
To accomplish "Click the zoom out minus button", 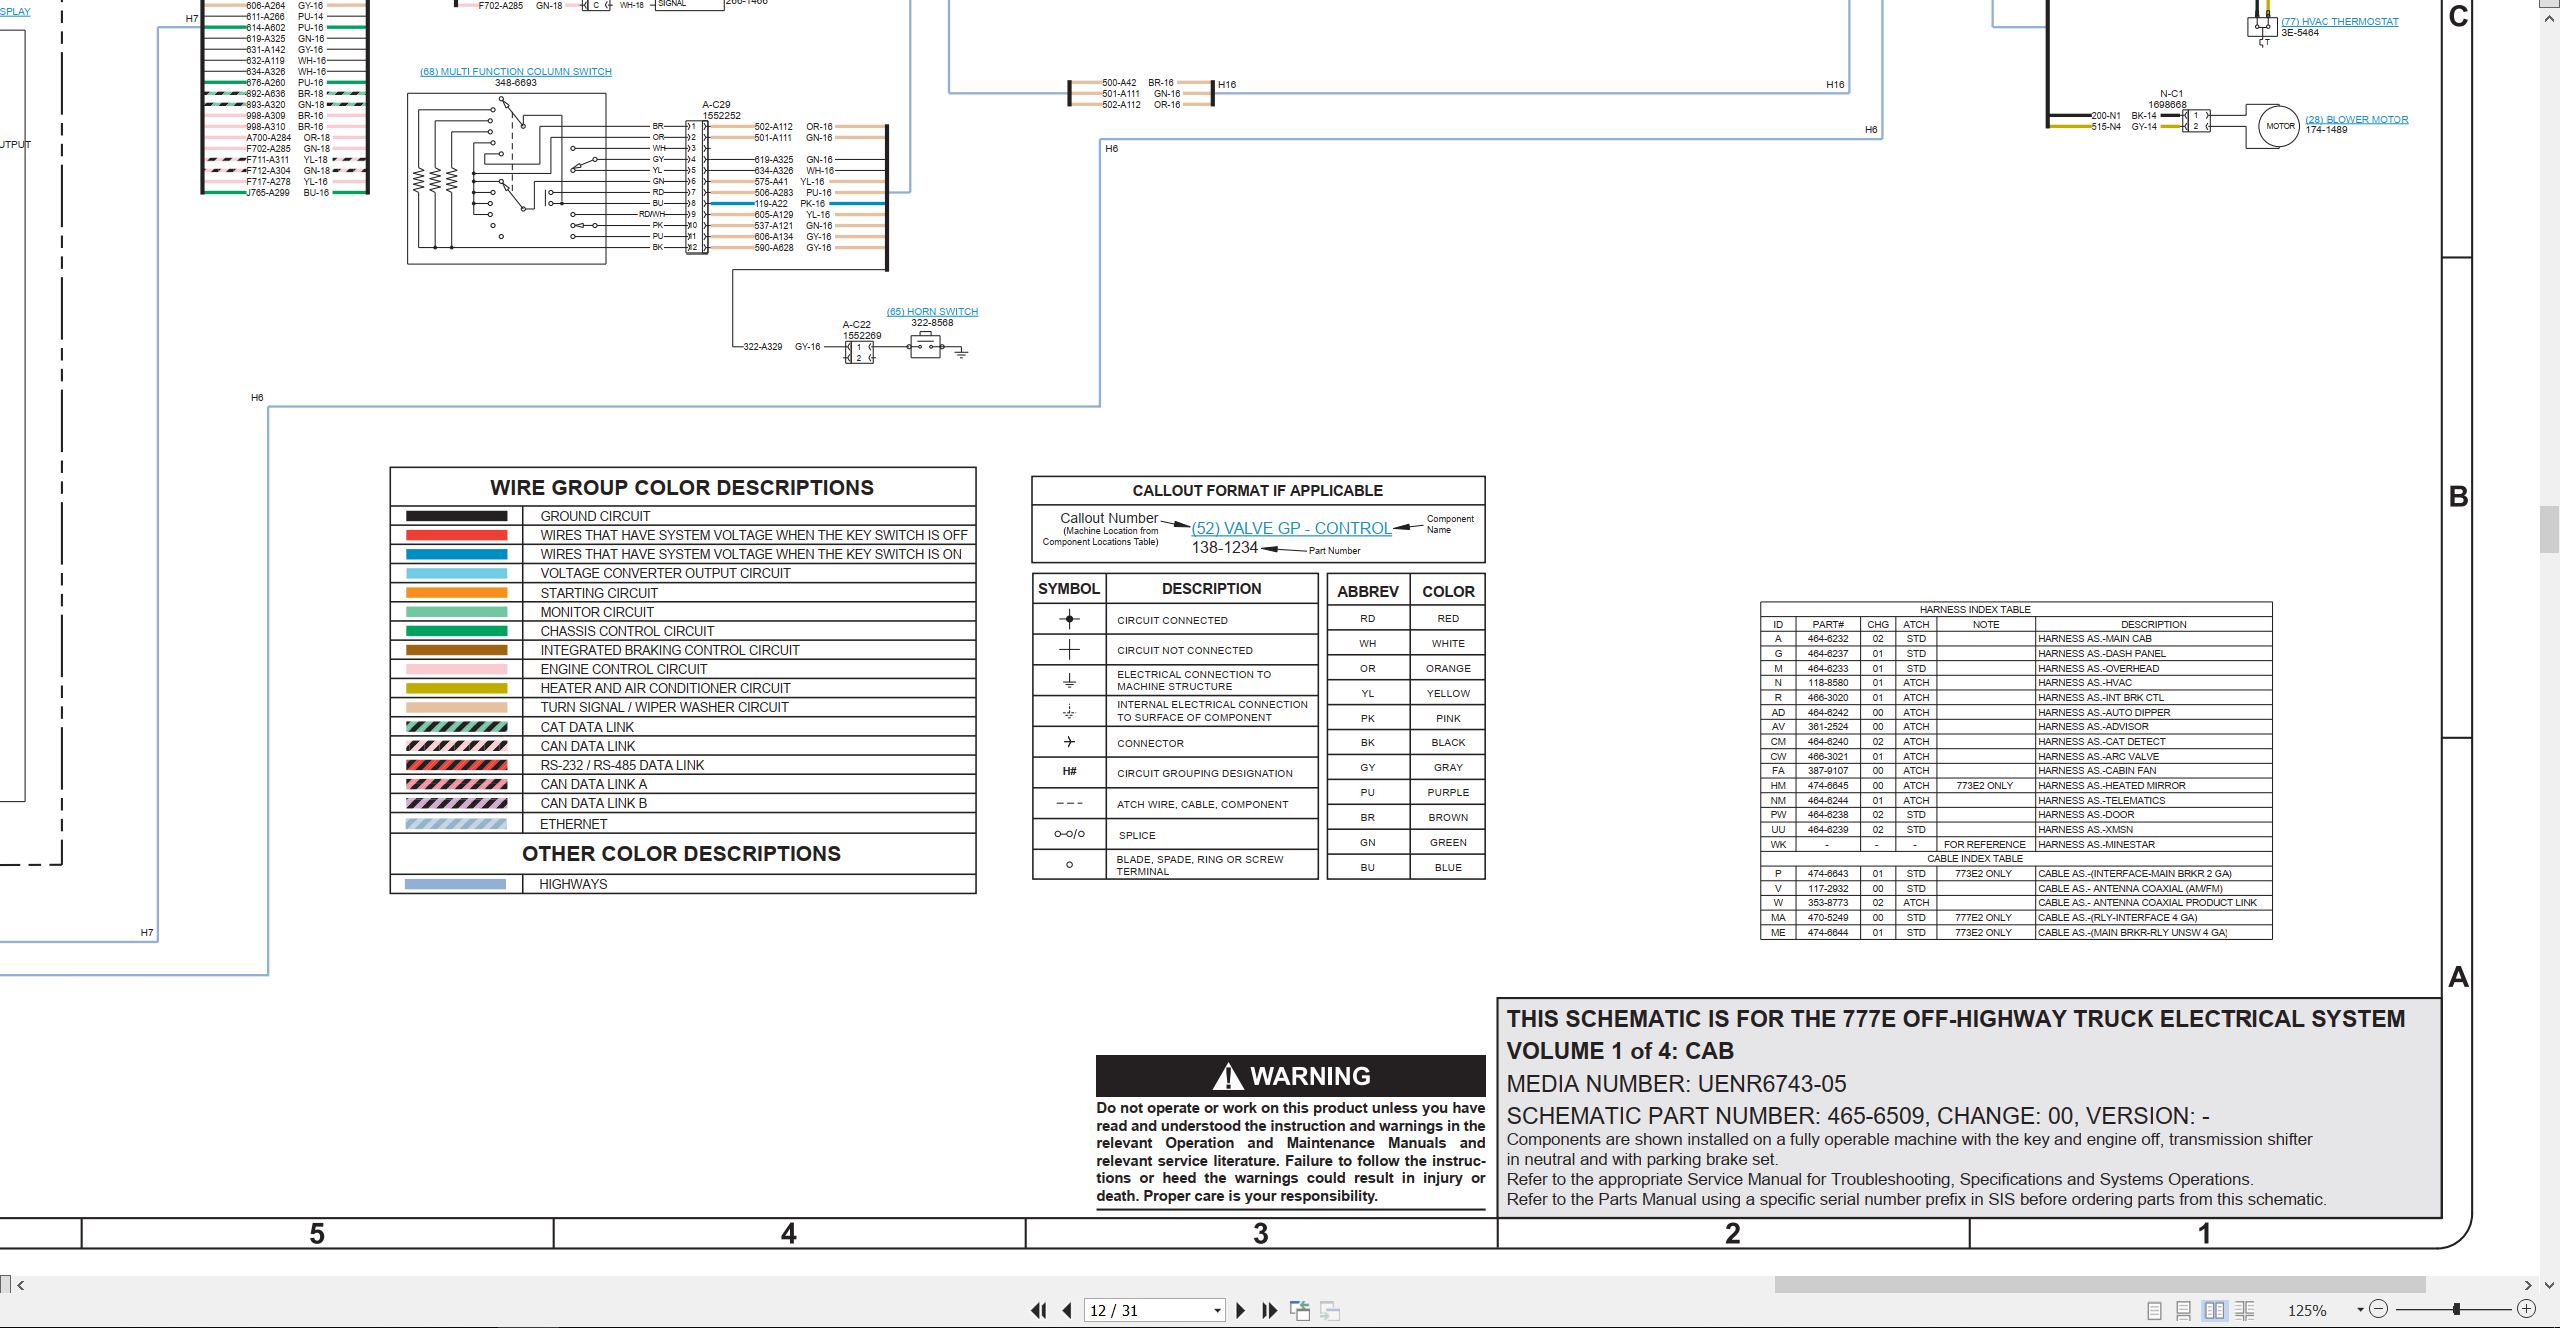I will click(x=2379, y=1309).
